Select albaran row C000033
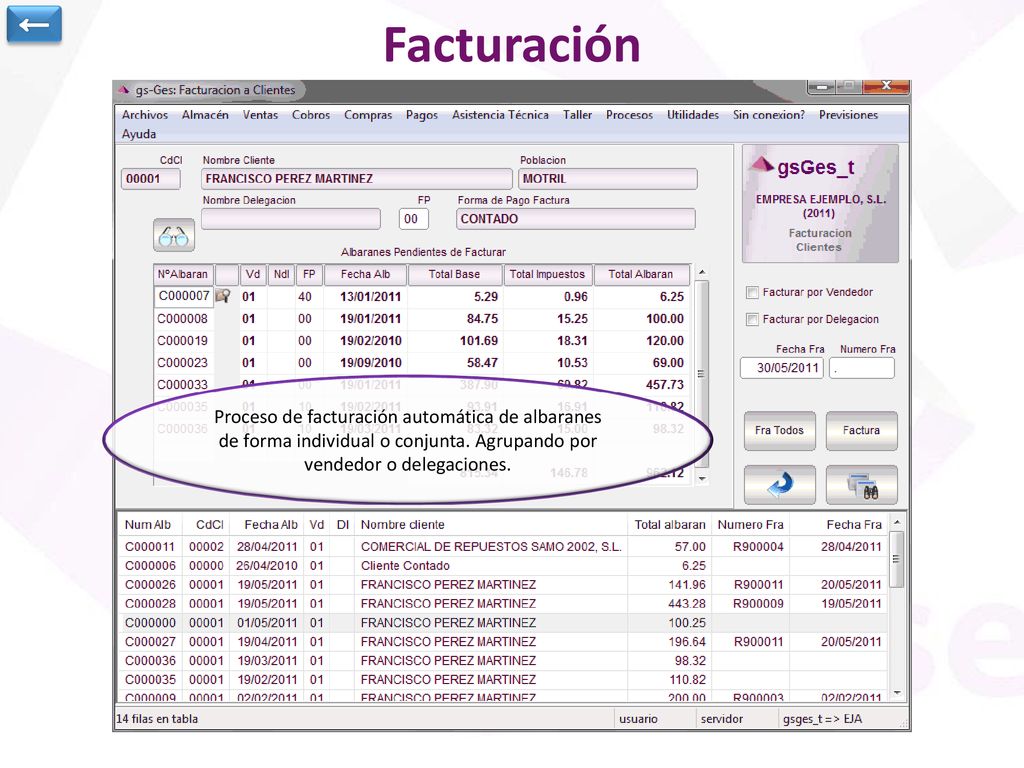The height and width of the screenshot is (768, 1024). click(422, 385)
